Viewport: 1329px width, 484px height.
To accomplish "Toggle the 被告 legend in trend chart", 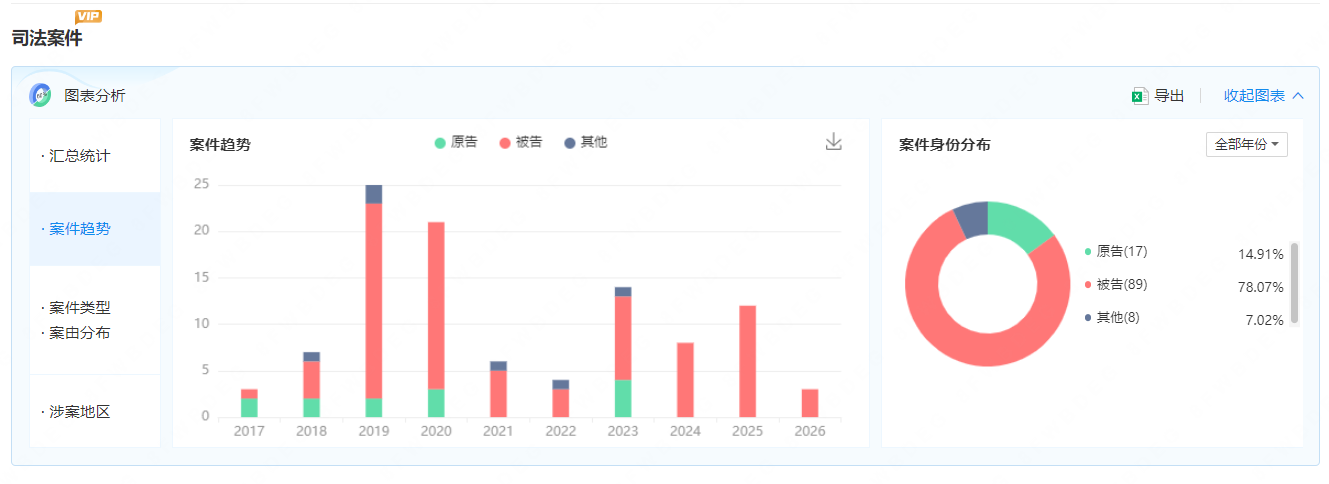I will [520, 142].
